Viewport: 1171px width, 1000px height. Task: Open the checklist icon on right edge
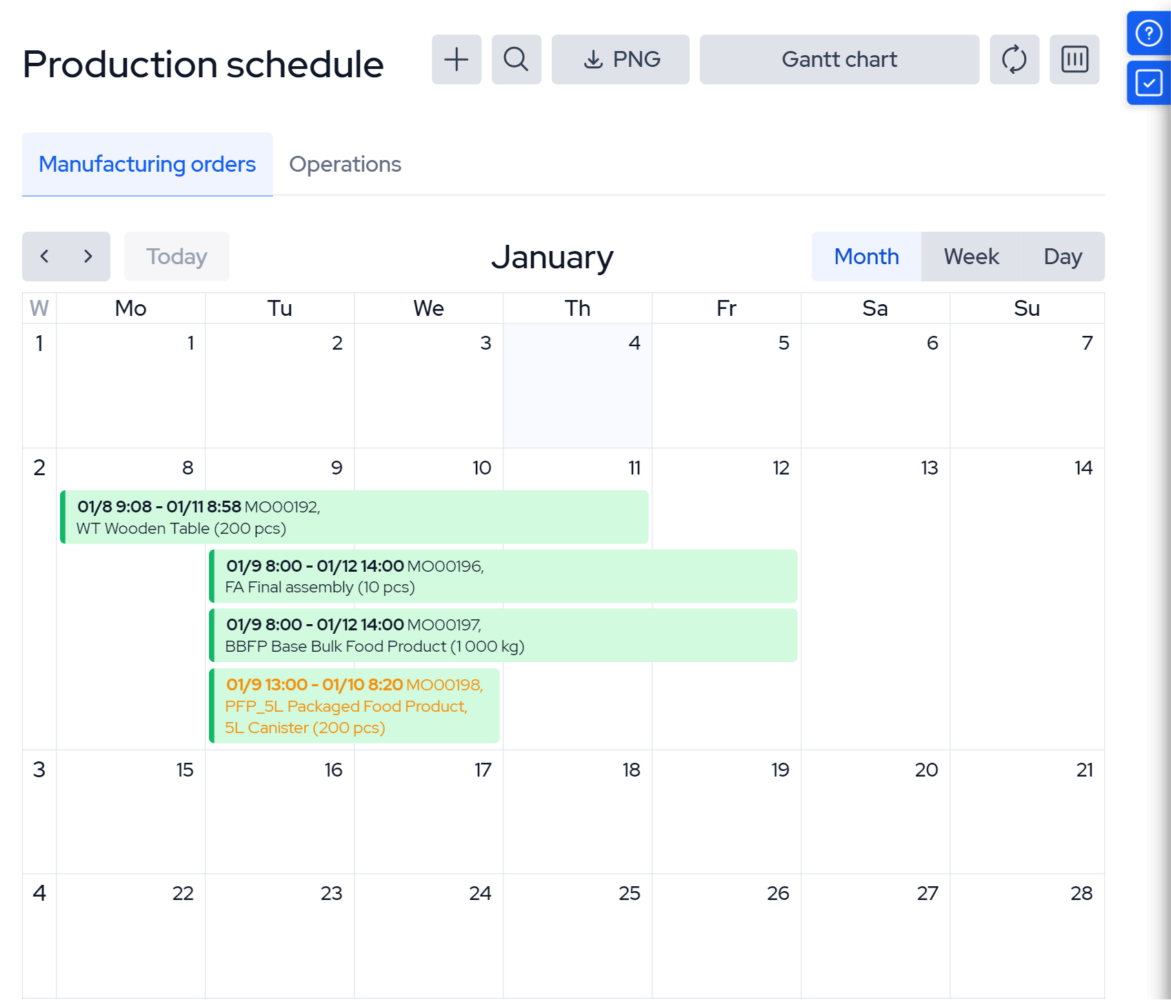click(1149, 83)
